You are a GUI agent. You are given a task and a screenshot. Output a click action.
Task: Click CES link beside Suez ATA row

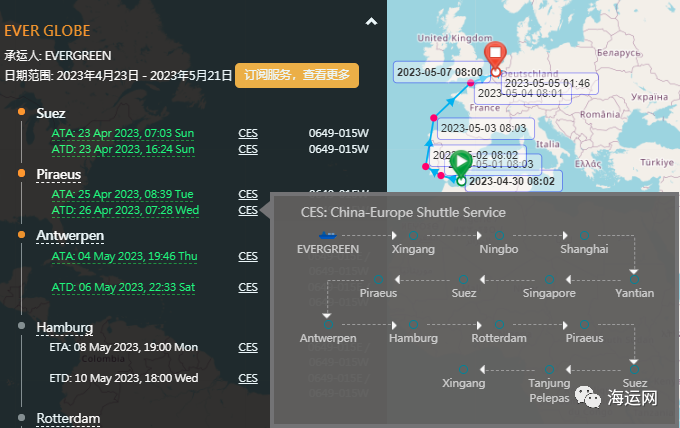(x=248, y=134)
